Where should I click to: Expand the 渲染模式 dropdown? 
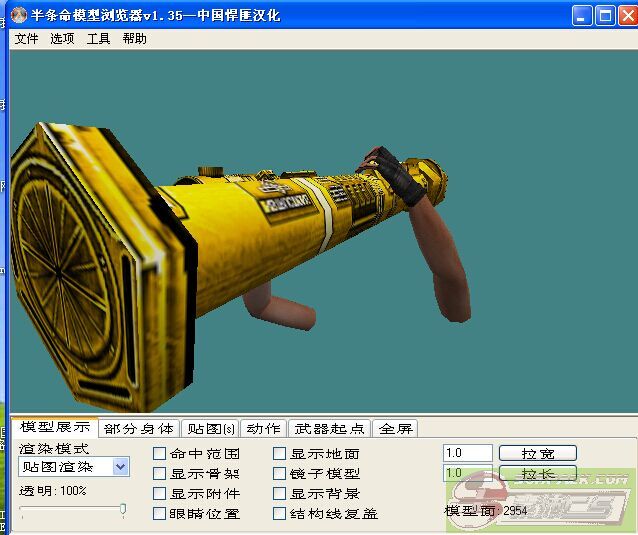click(x=120, y=467)
